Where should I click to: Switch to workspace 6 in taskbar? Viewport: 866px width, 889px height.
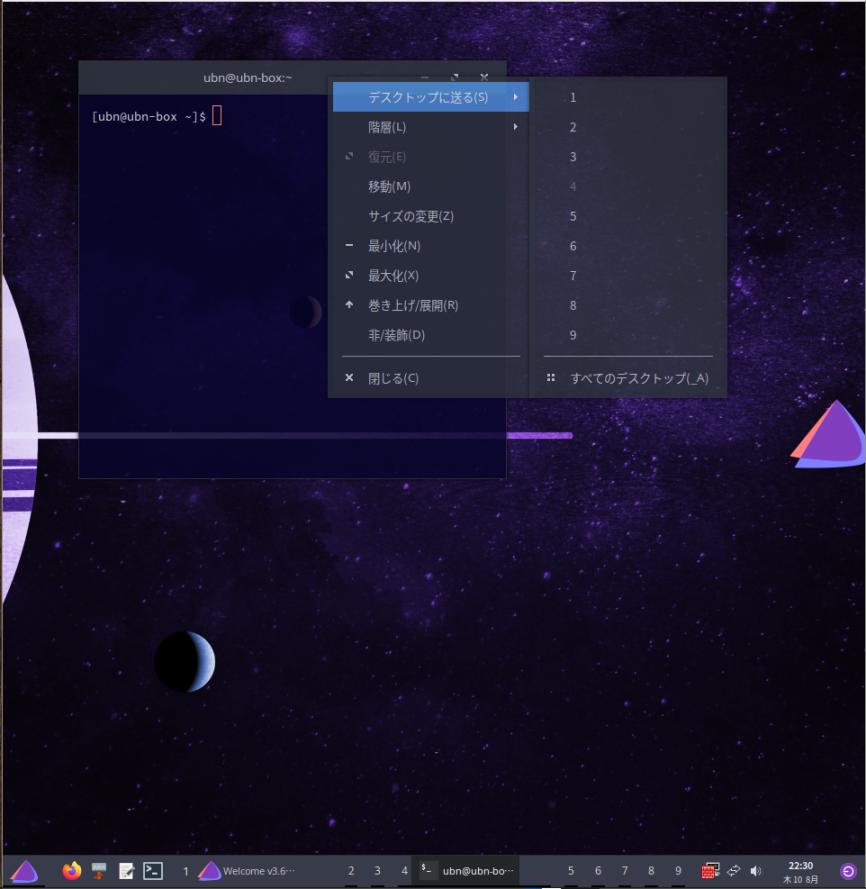click(598, 871)
